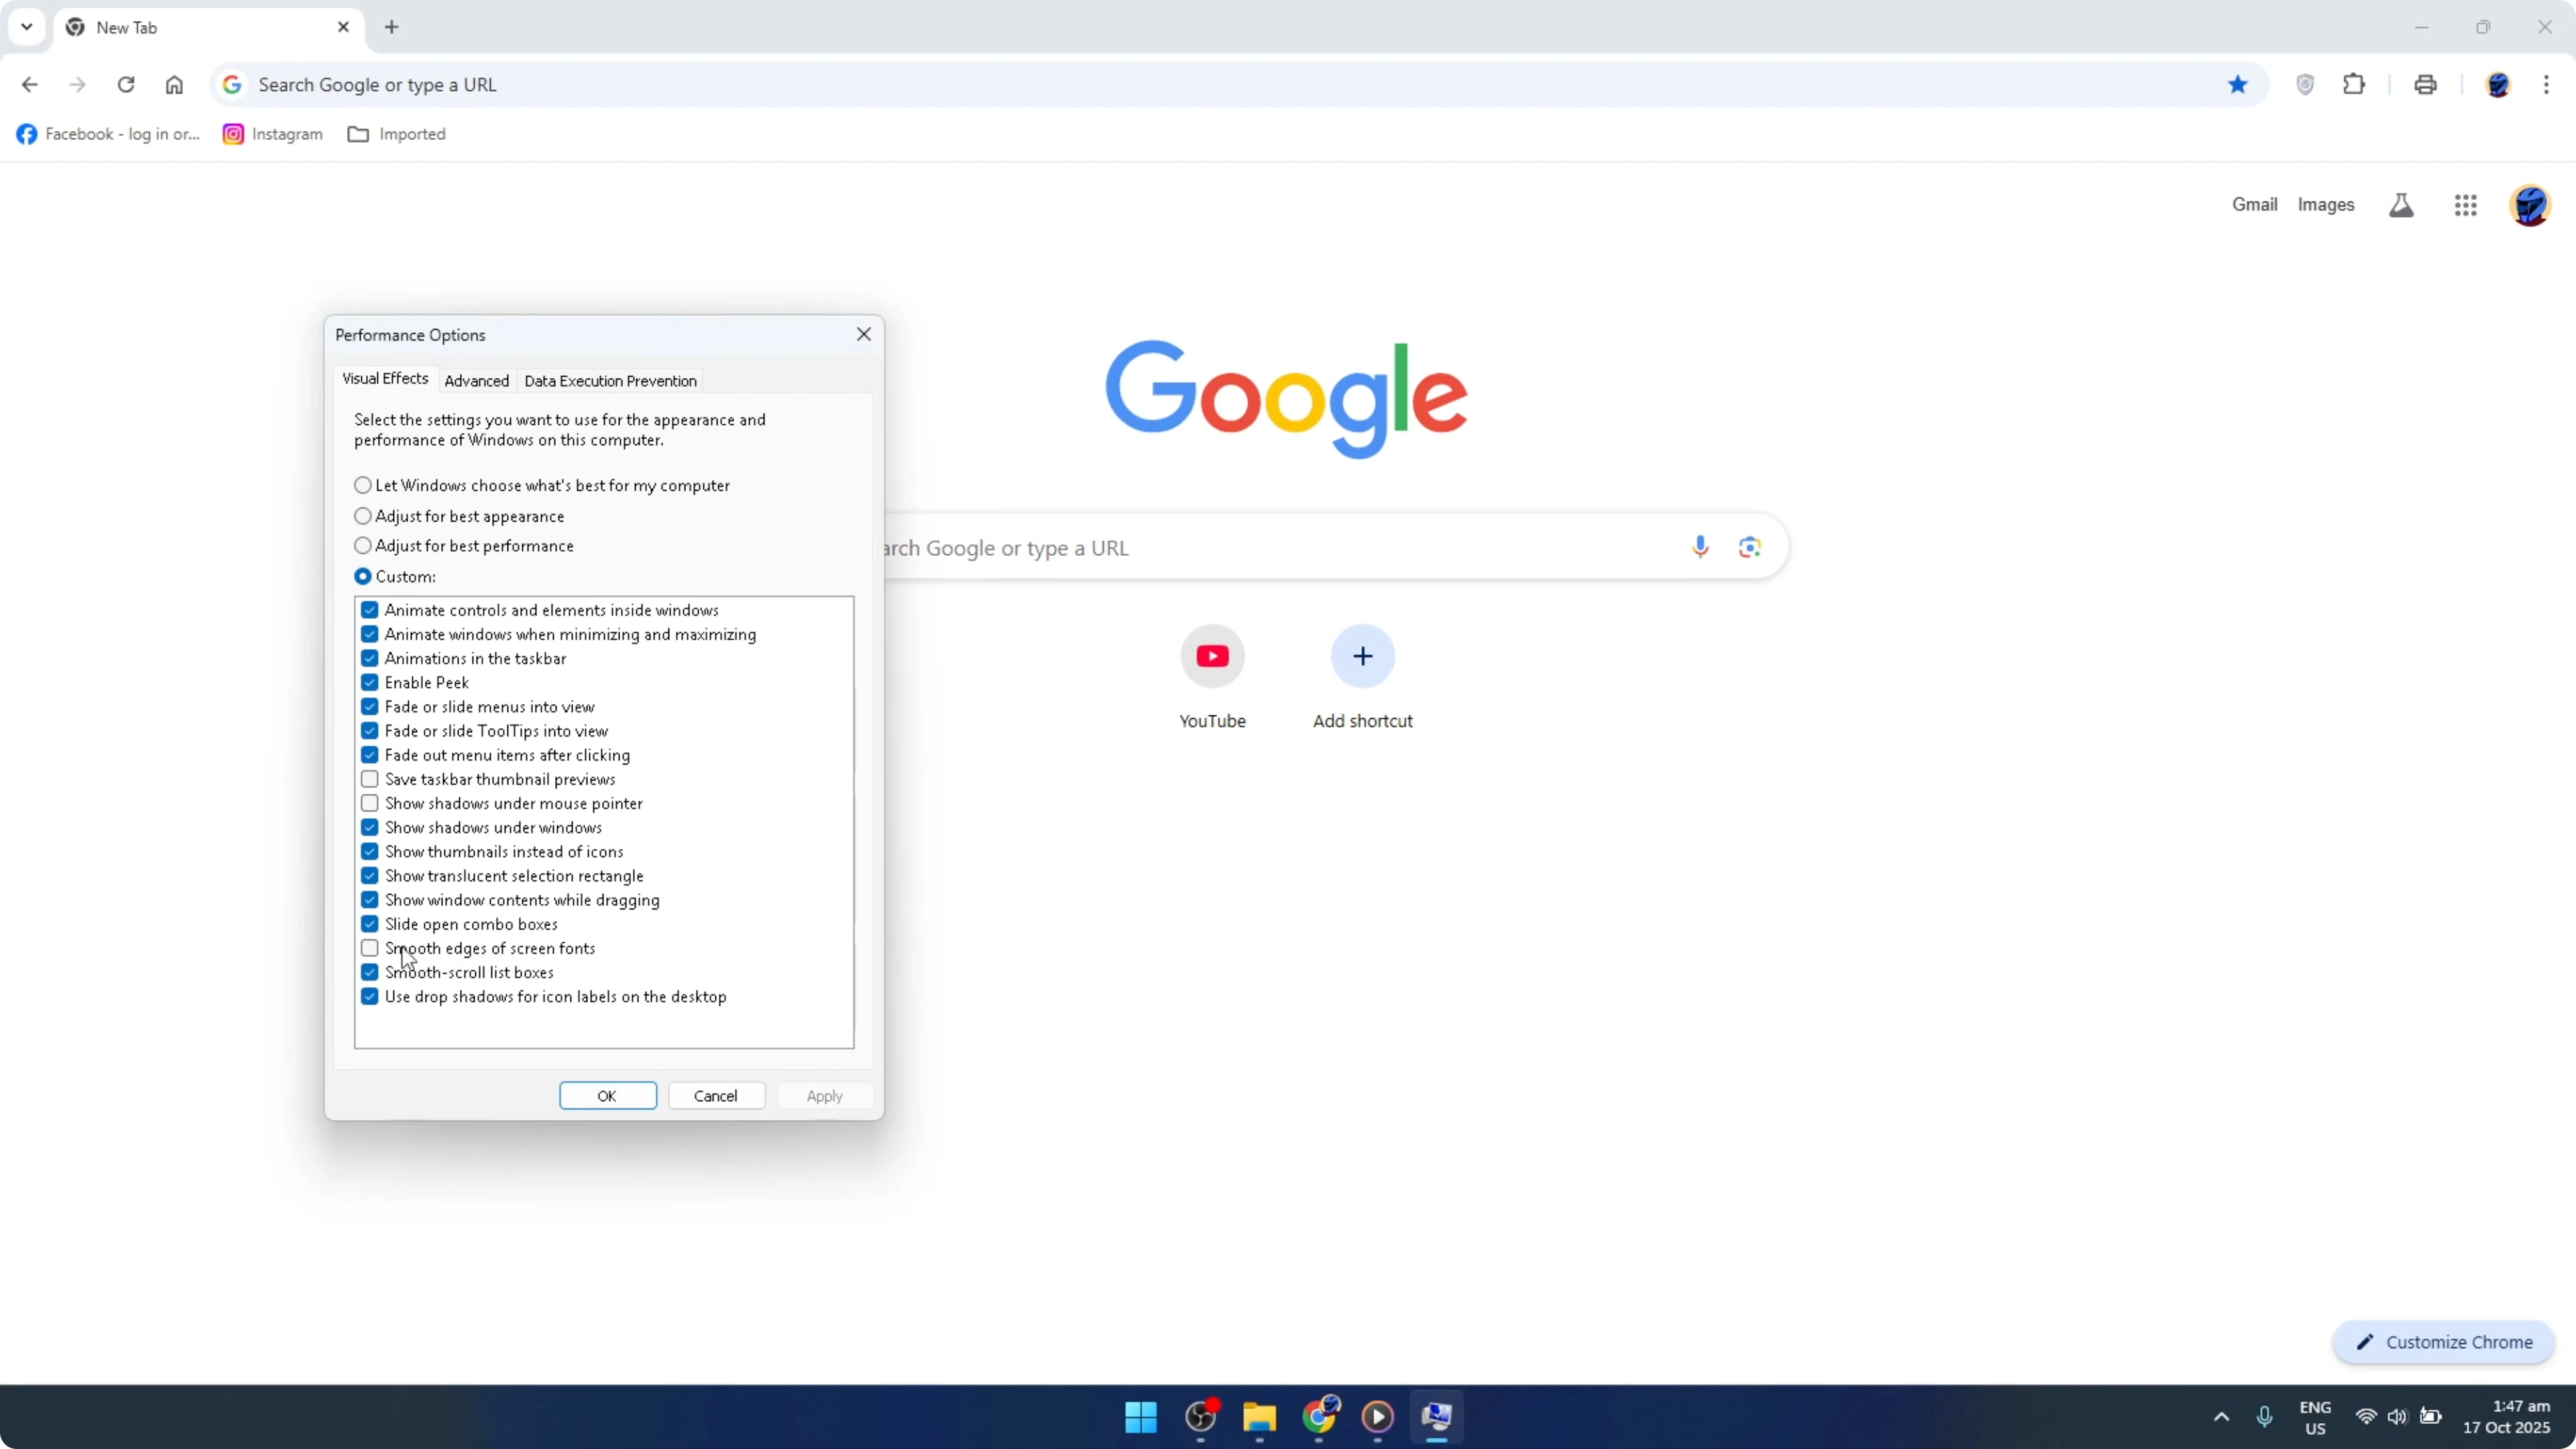
Task: Open the Windows Start menu
Action: pos(1140,1416)
